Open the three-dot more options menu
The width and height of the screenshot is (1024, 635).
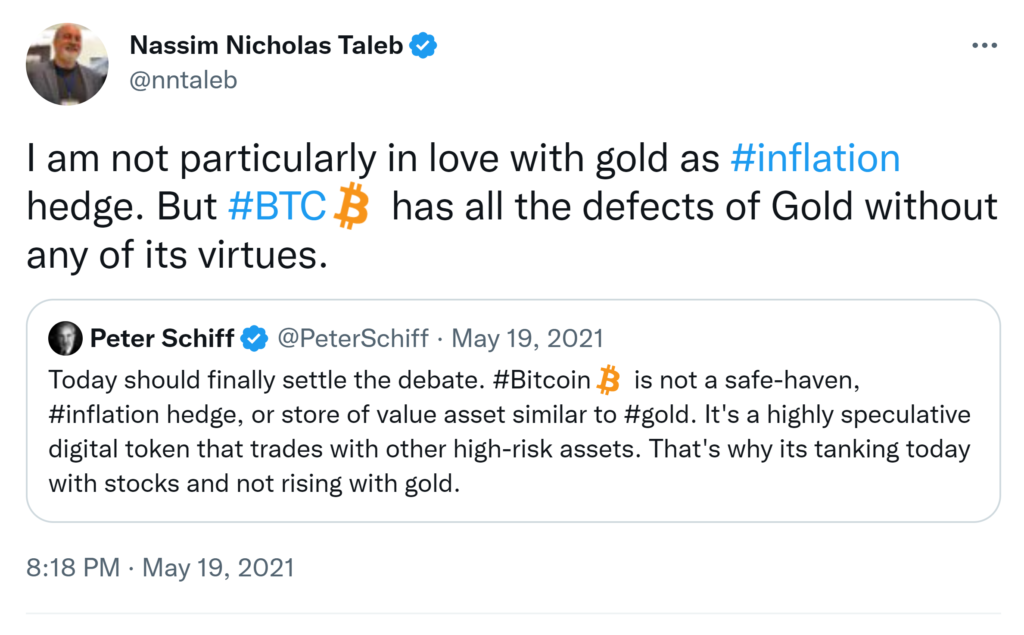984,47
